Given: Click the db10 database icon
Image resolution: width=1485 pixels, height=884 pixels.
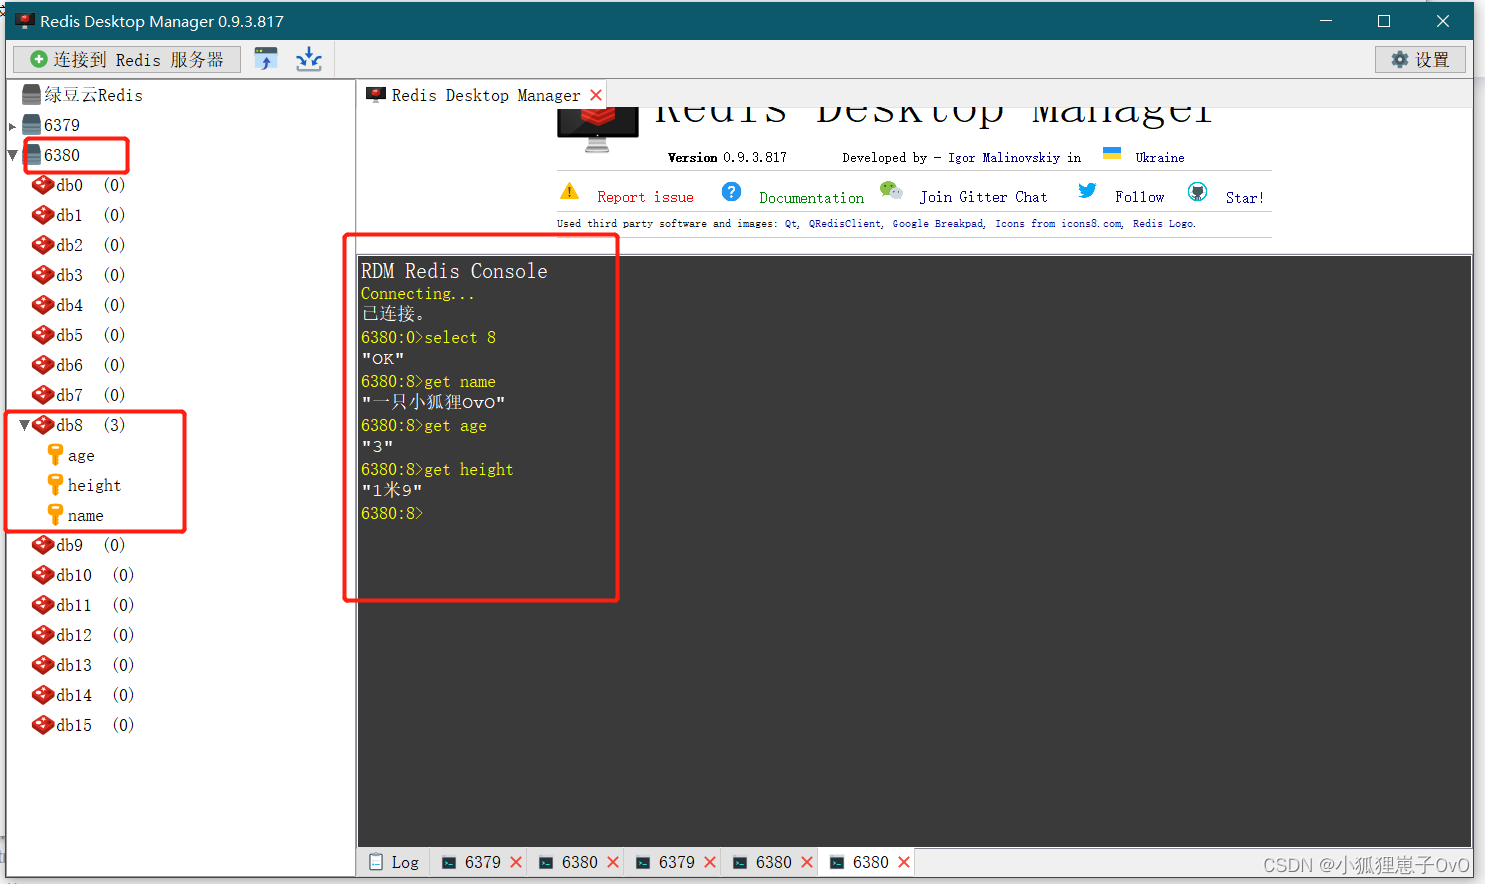Looking at the screenshot, I should (43, 575).
